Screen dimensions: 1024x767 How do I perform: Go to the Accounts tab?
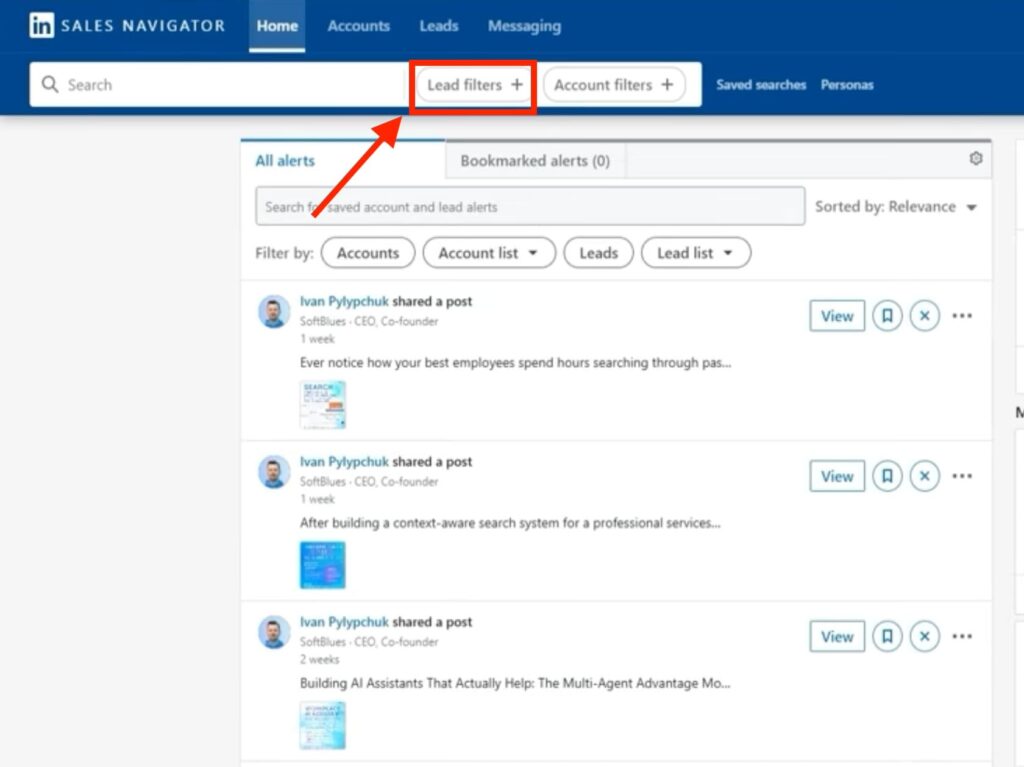coord(359,26)
